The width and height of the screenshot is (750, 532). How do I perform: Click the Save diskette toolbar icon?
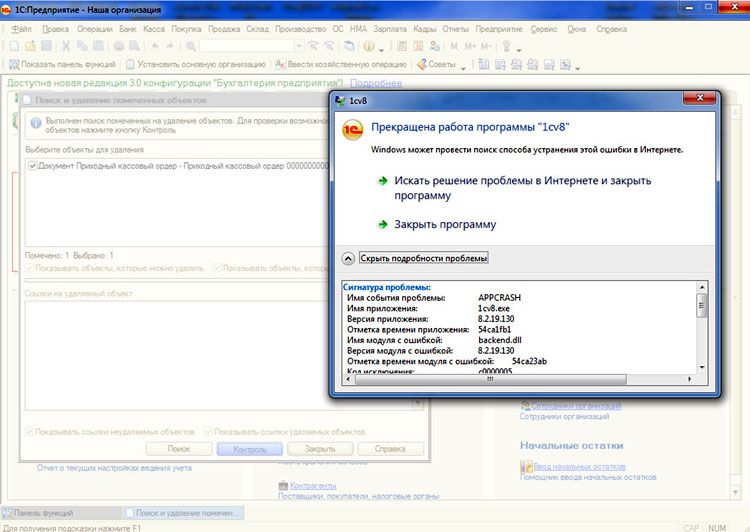tap(46, 46)
